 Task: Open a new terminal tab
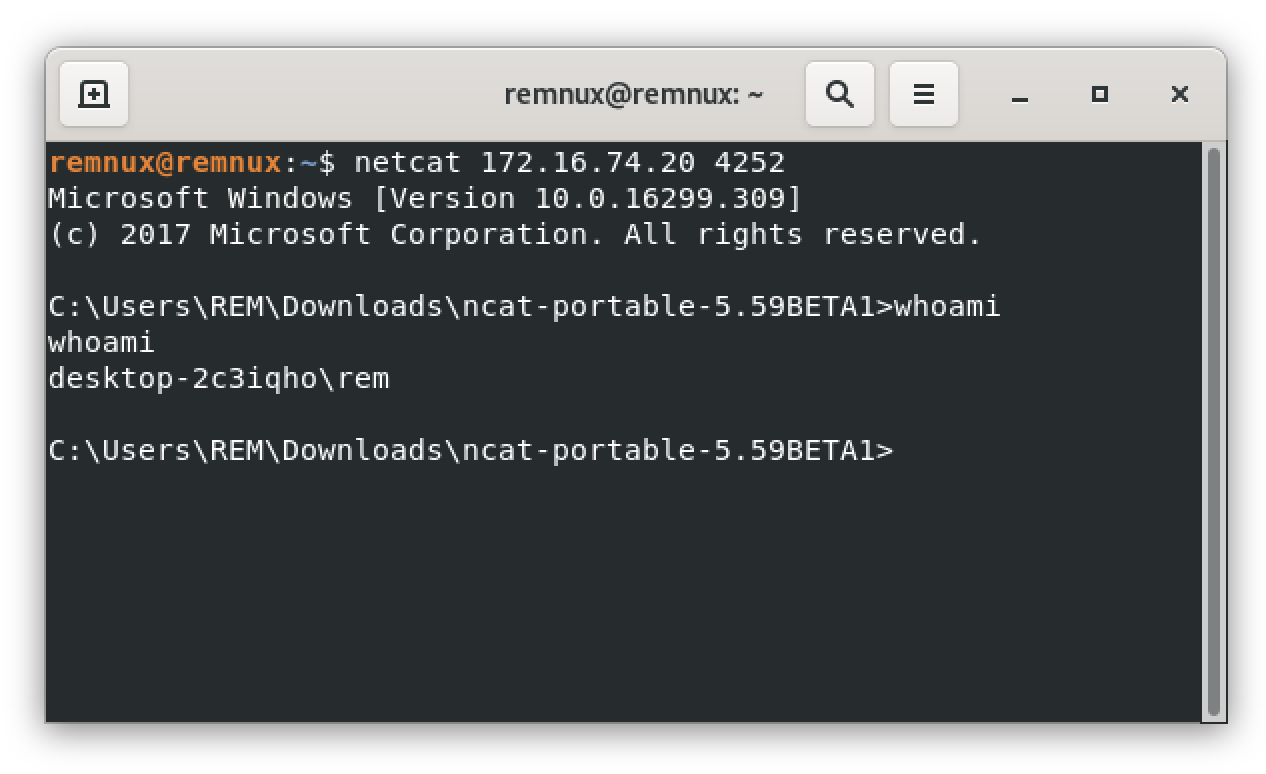pyautogui.click(x=94, y=94)
